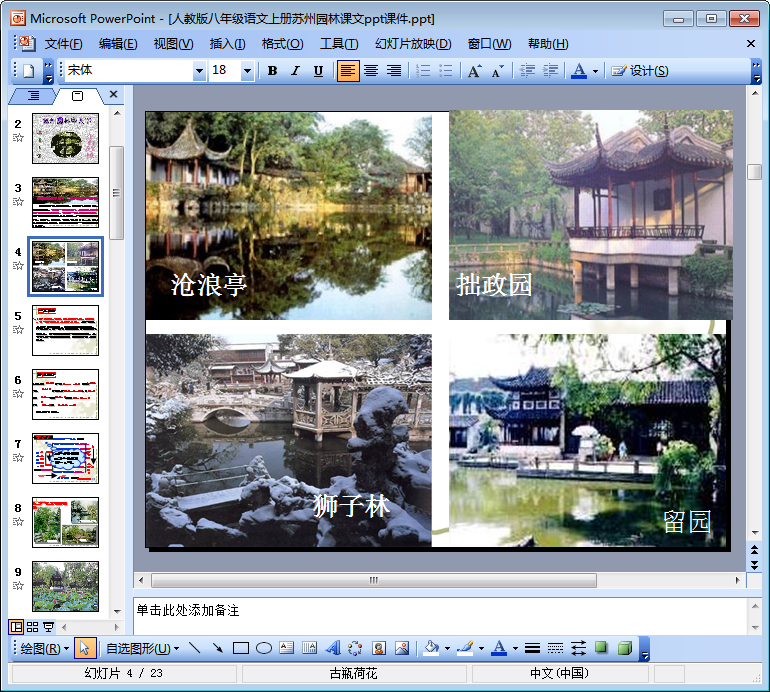Select slide 3 thumbnail
This screenshot has width=770, height=692.
[x=65, y=202]
